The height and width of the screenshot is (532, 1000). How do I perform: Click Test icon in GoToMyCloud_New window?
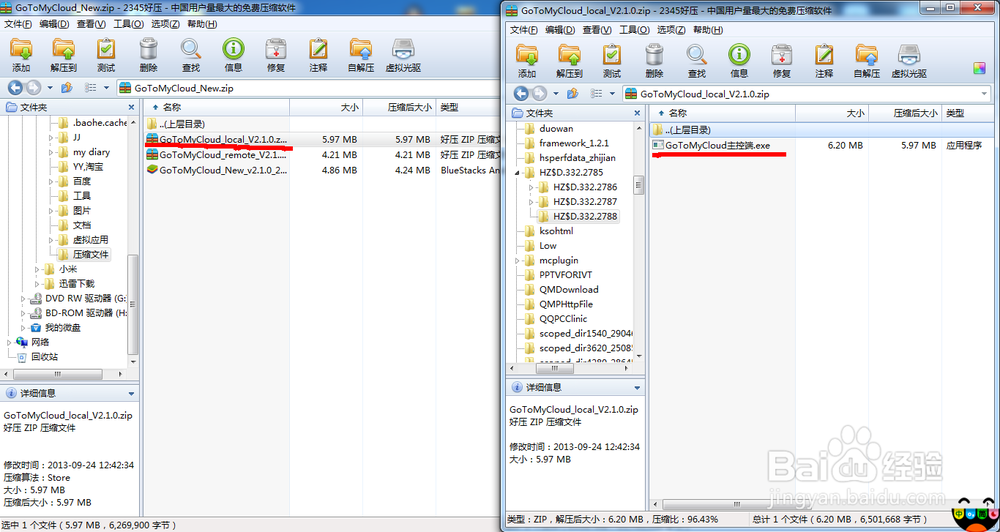coord(106,49)
